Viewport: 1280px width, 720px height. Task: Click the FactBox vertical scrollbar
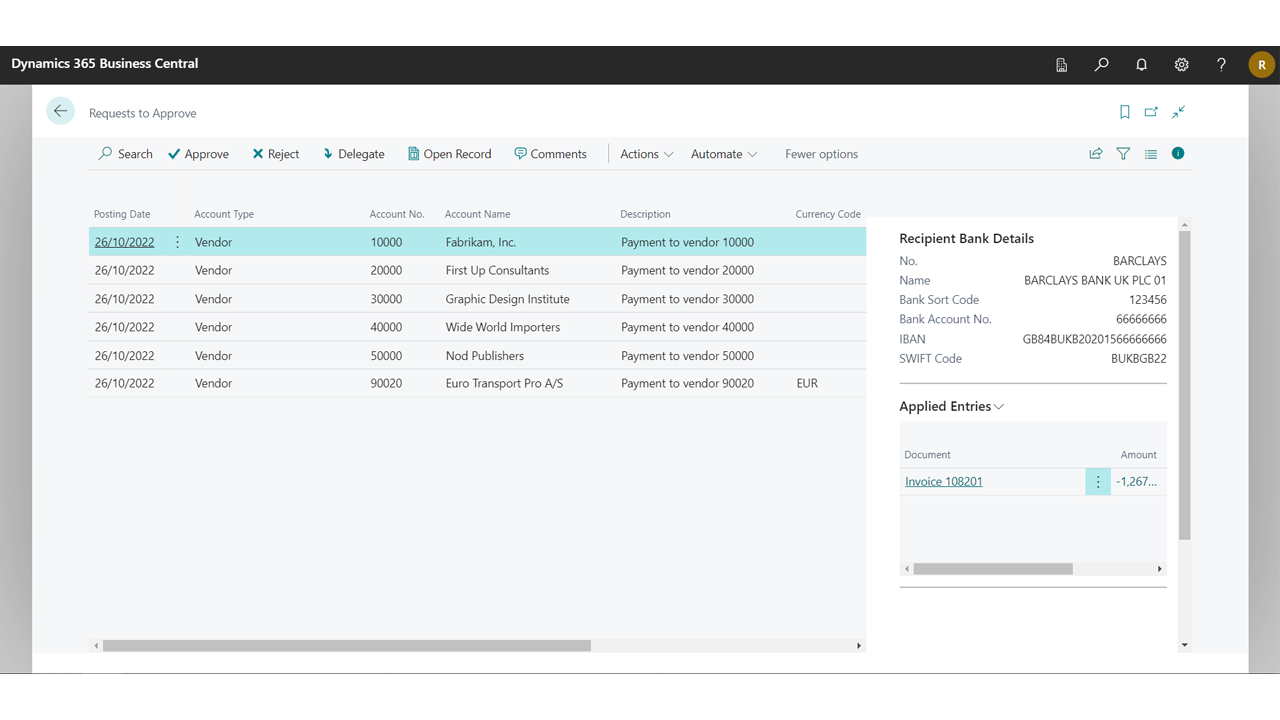1185,385
